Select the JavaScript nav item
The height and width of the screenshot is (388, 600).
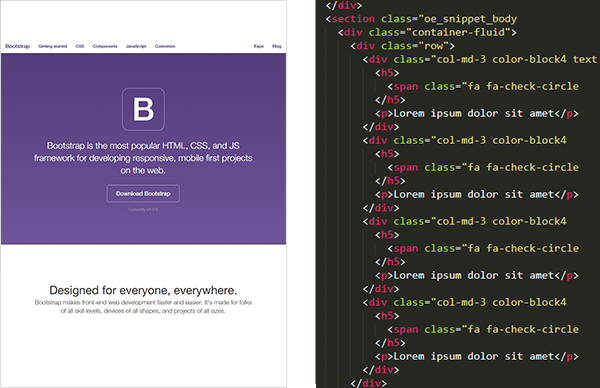click(136, 46)
